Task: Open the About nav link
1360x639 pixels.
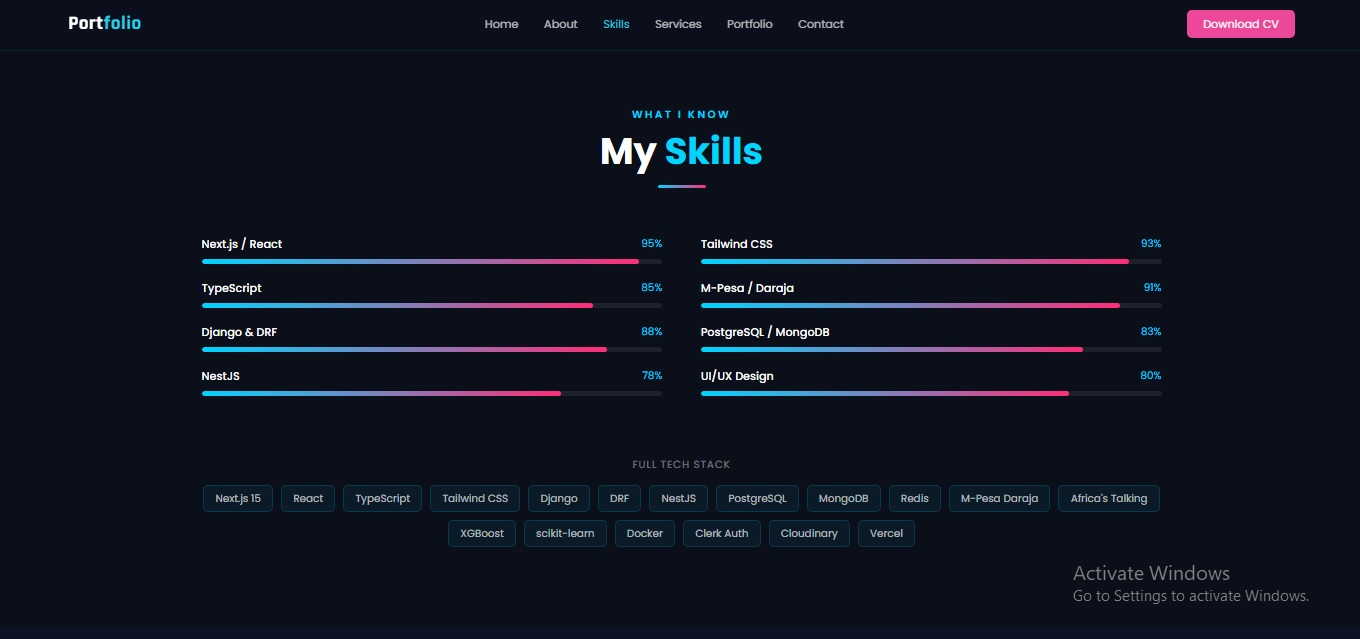Action: (x=560, y=24)
